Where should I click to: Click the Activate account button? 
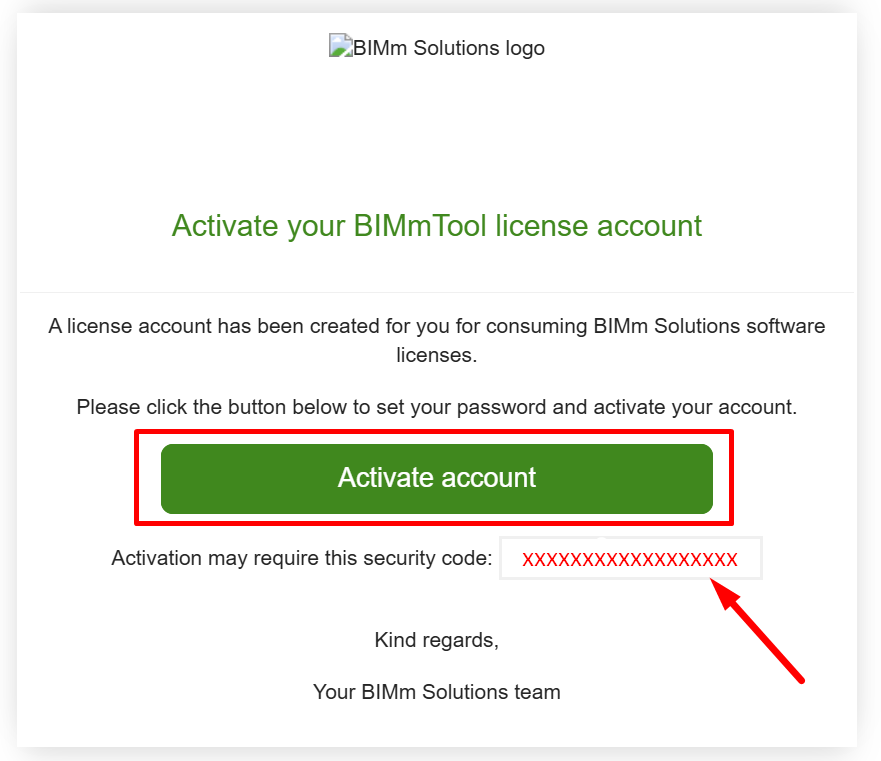click(x=437, y=478)
